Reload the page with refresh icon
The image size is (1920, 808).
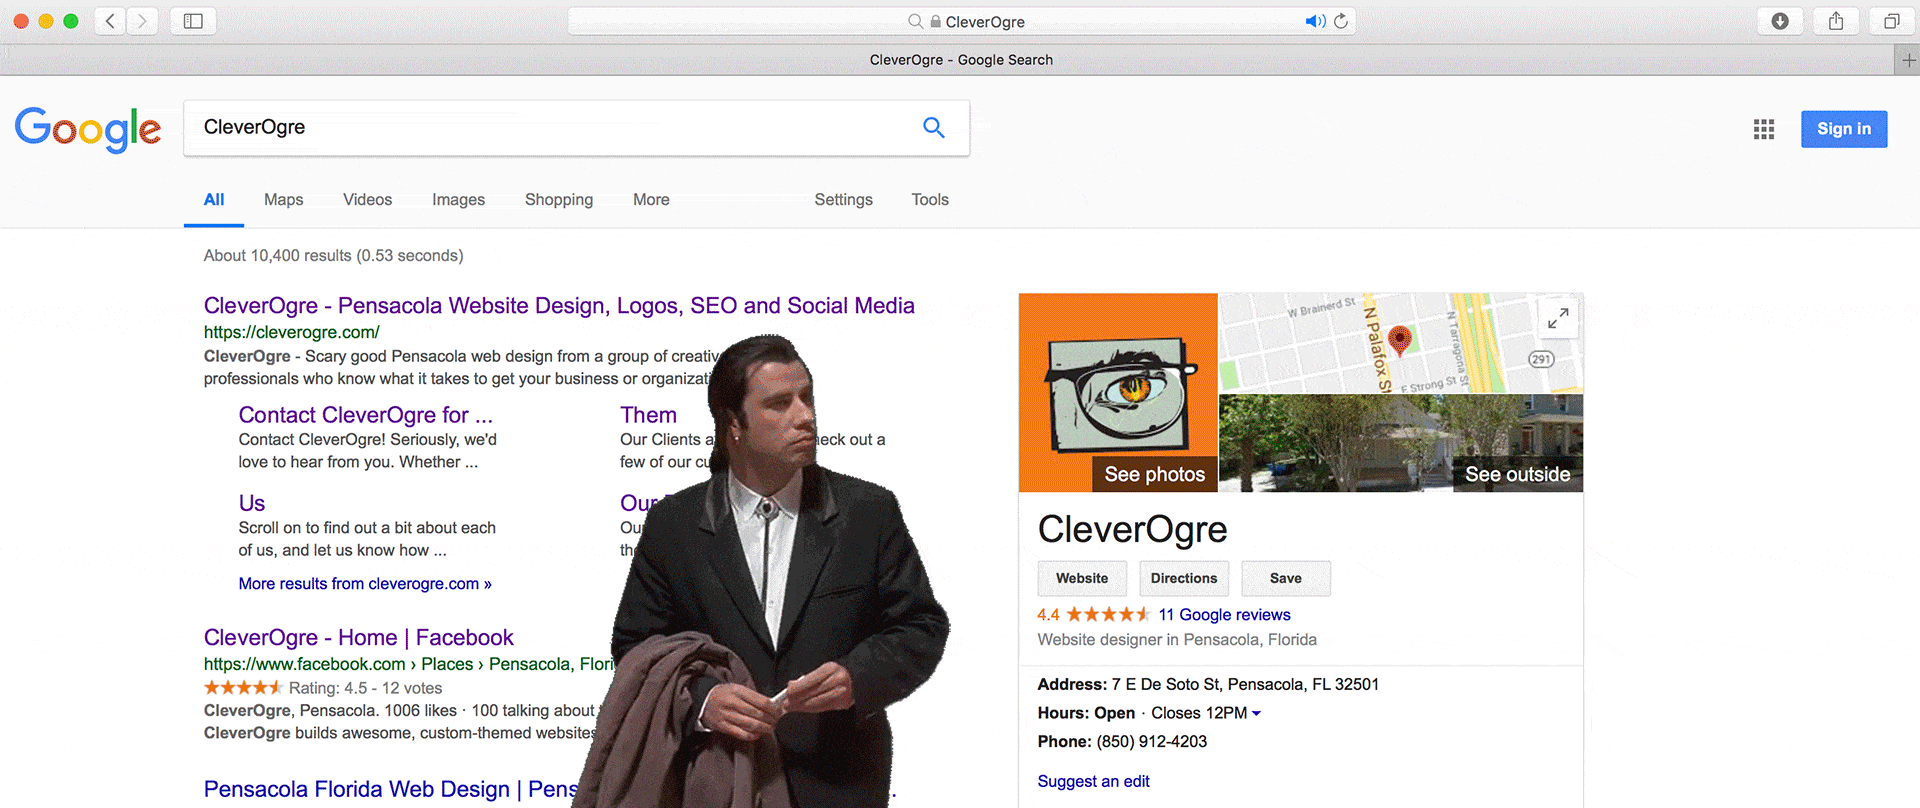click(x=1341, y=21)
